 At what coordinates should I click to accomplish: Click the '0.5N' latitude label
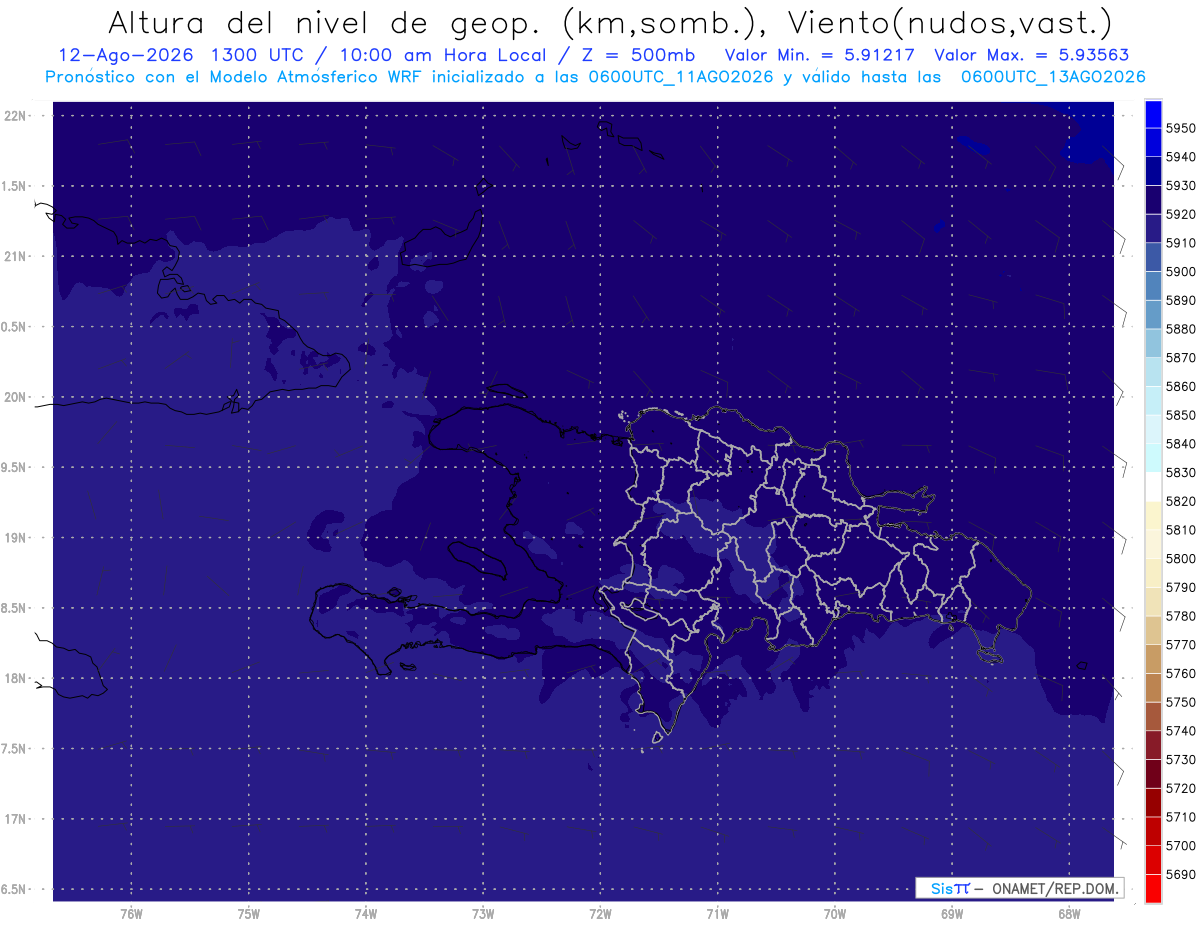click(13, 327)
